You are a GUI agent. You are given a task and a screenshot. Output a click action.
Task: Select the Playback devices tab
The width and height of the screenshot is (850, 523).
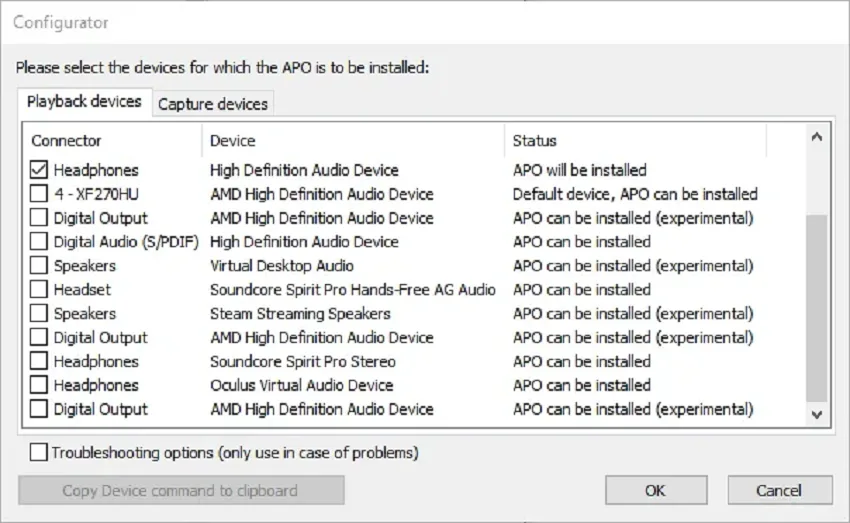click(x=85, y=101)
